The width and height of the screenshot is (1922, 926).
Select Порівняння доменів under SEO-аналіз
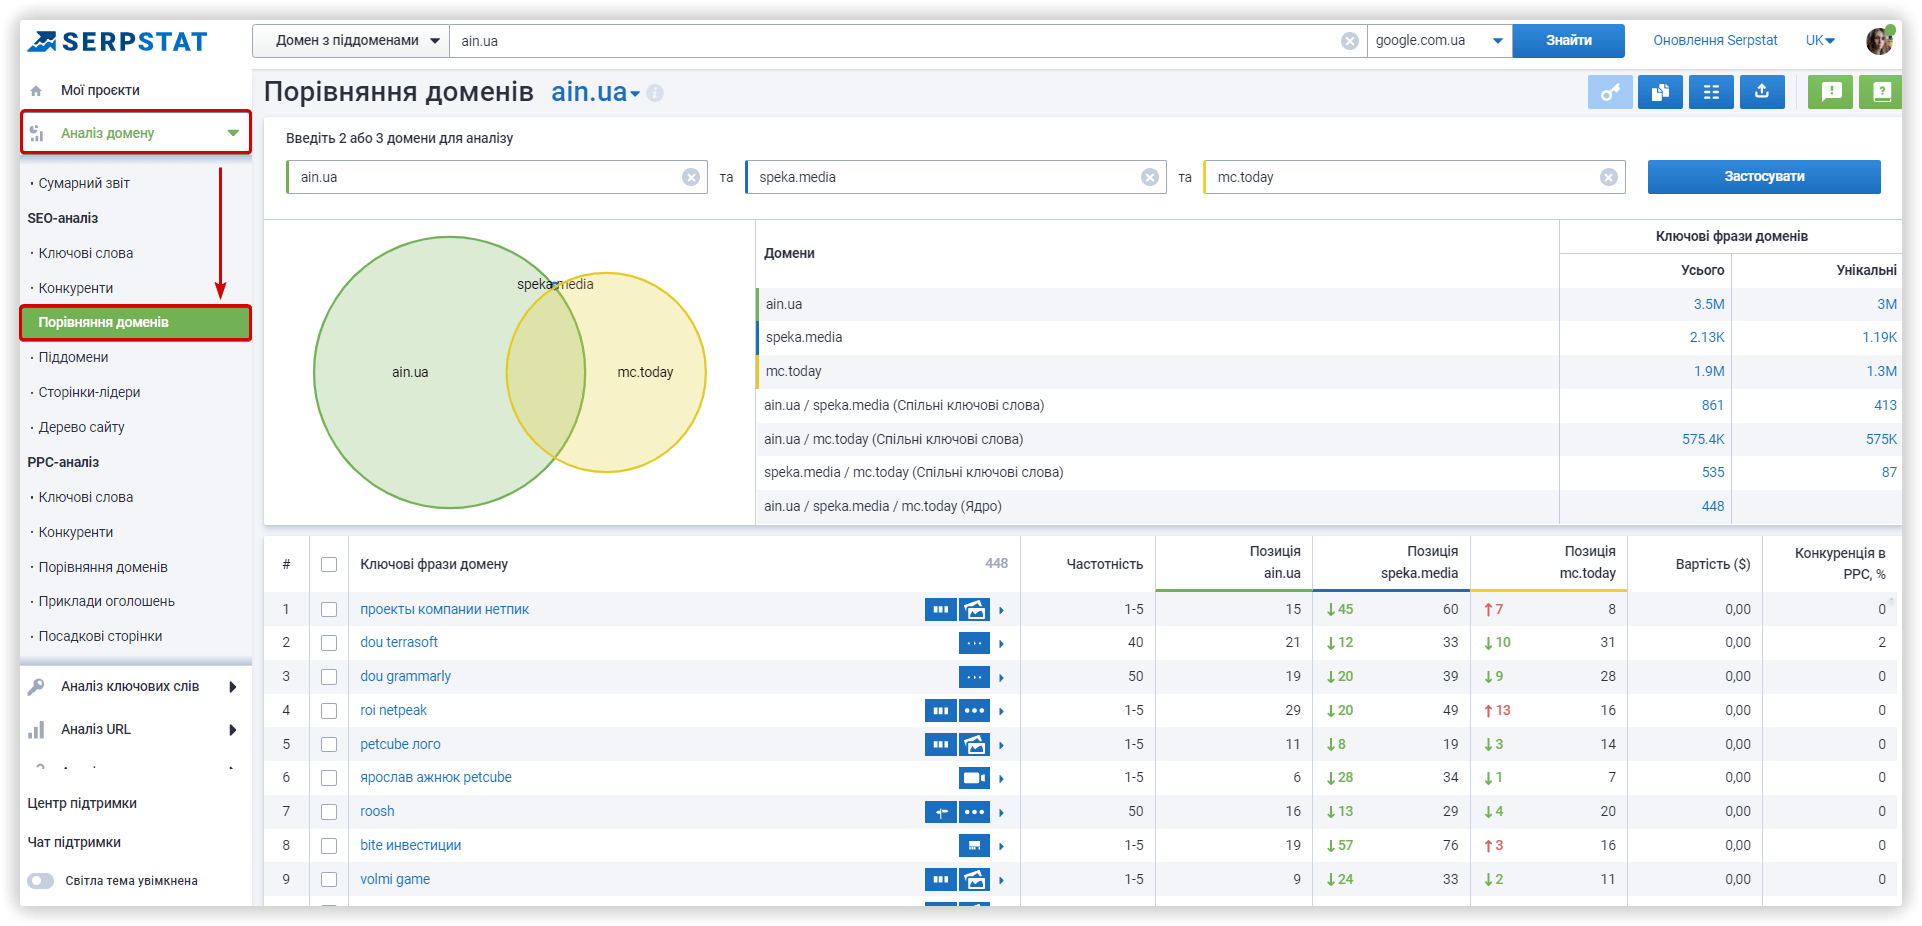(136, 323)
